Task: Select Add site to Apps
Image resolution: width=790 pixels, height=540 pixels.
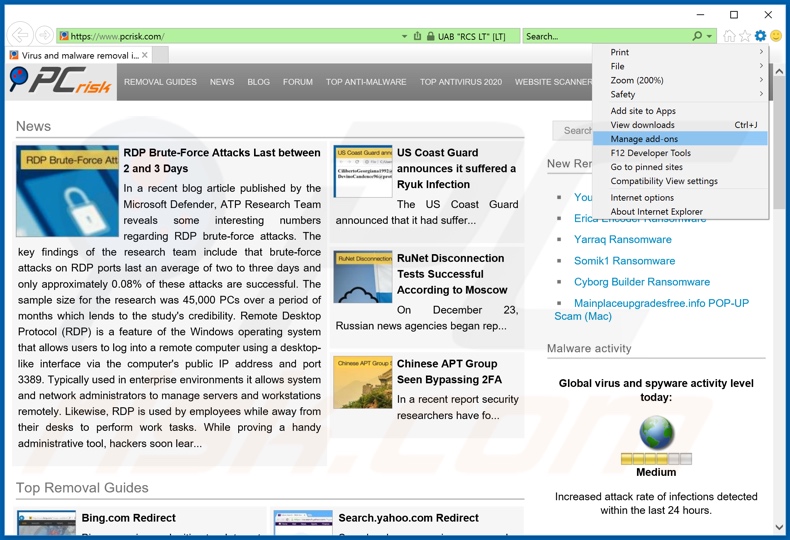Action: click(680, 111)
